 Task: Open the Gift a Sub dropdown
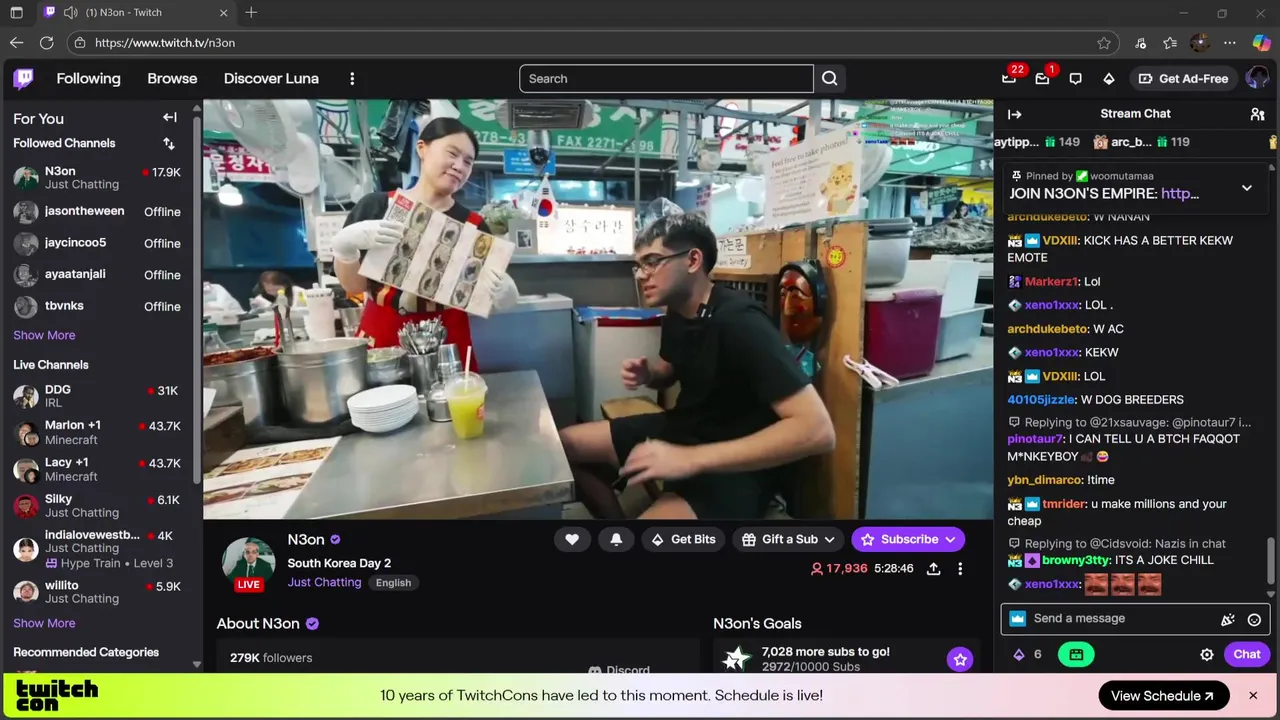[x=789, y=539]
